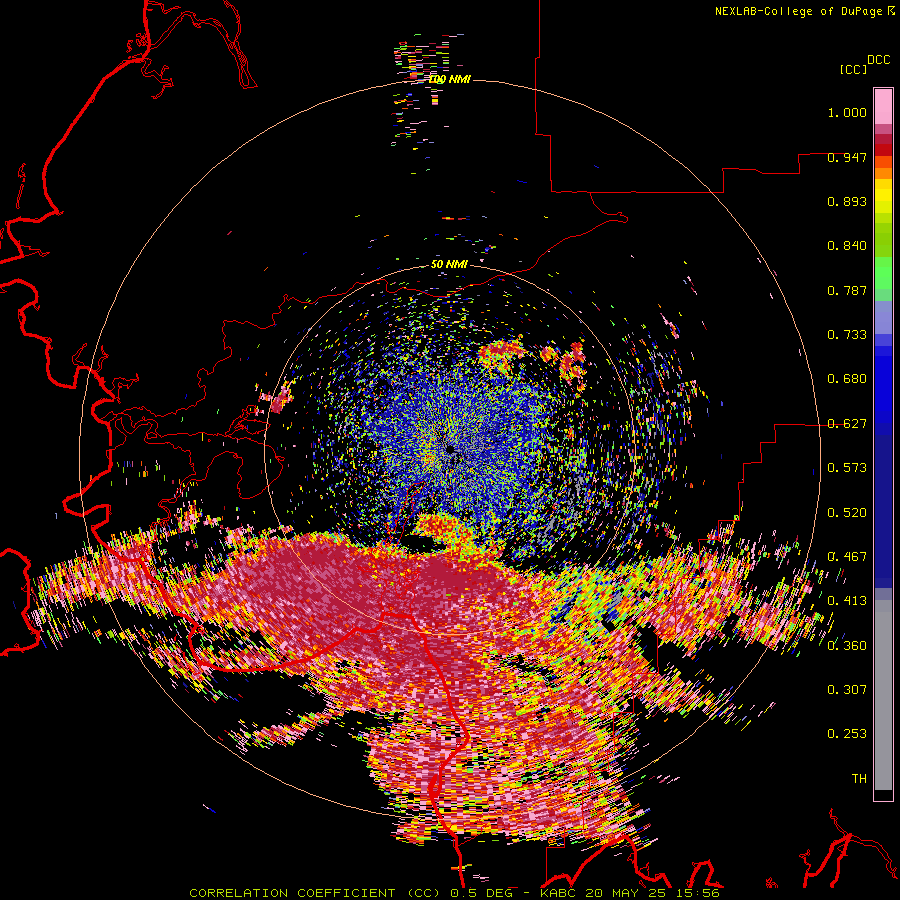
Task: Click the [CC] unit label
Action: tap(852, 69)
